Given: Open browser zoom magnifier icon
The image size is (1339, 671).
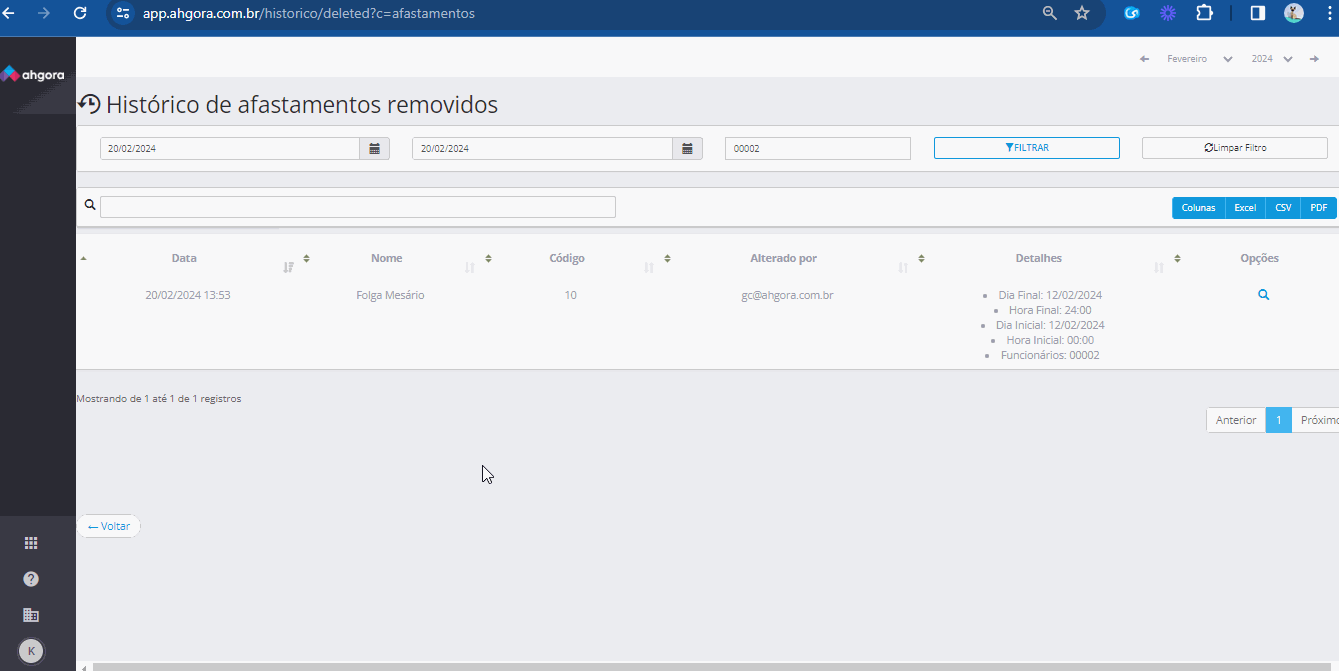Looking at the screenshot, I should pyautogui.click(x=1050, y=13).
